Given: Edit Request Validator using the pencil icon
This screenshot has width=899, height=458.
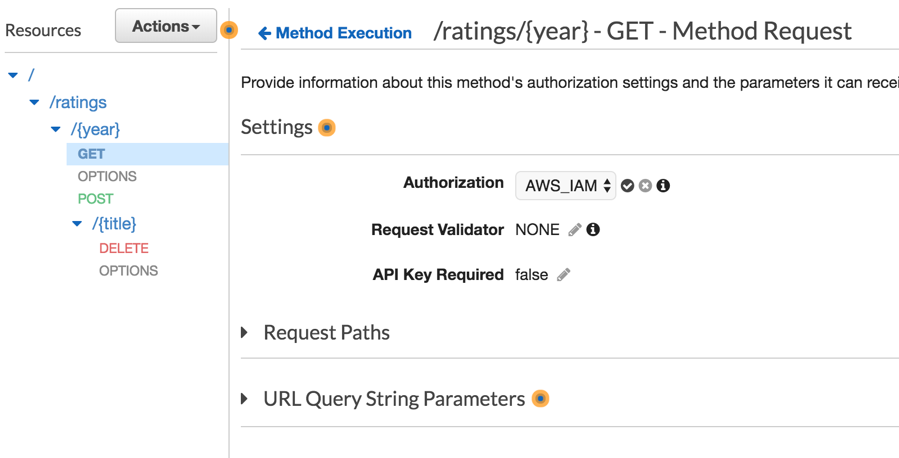Looking at the screenshot, I should [x=575, y=230].
